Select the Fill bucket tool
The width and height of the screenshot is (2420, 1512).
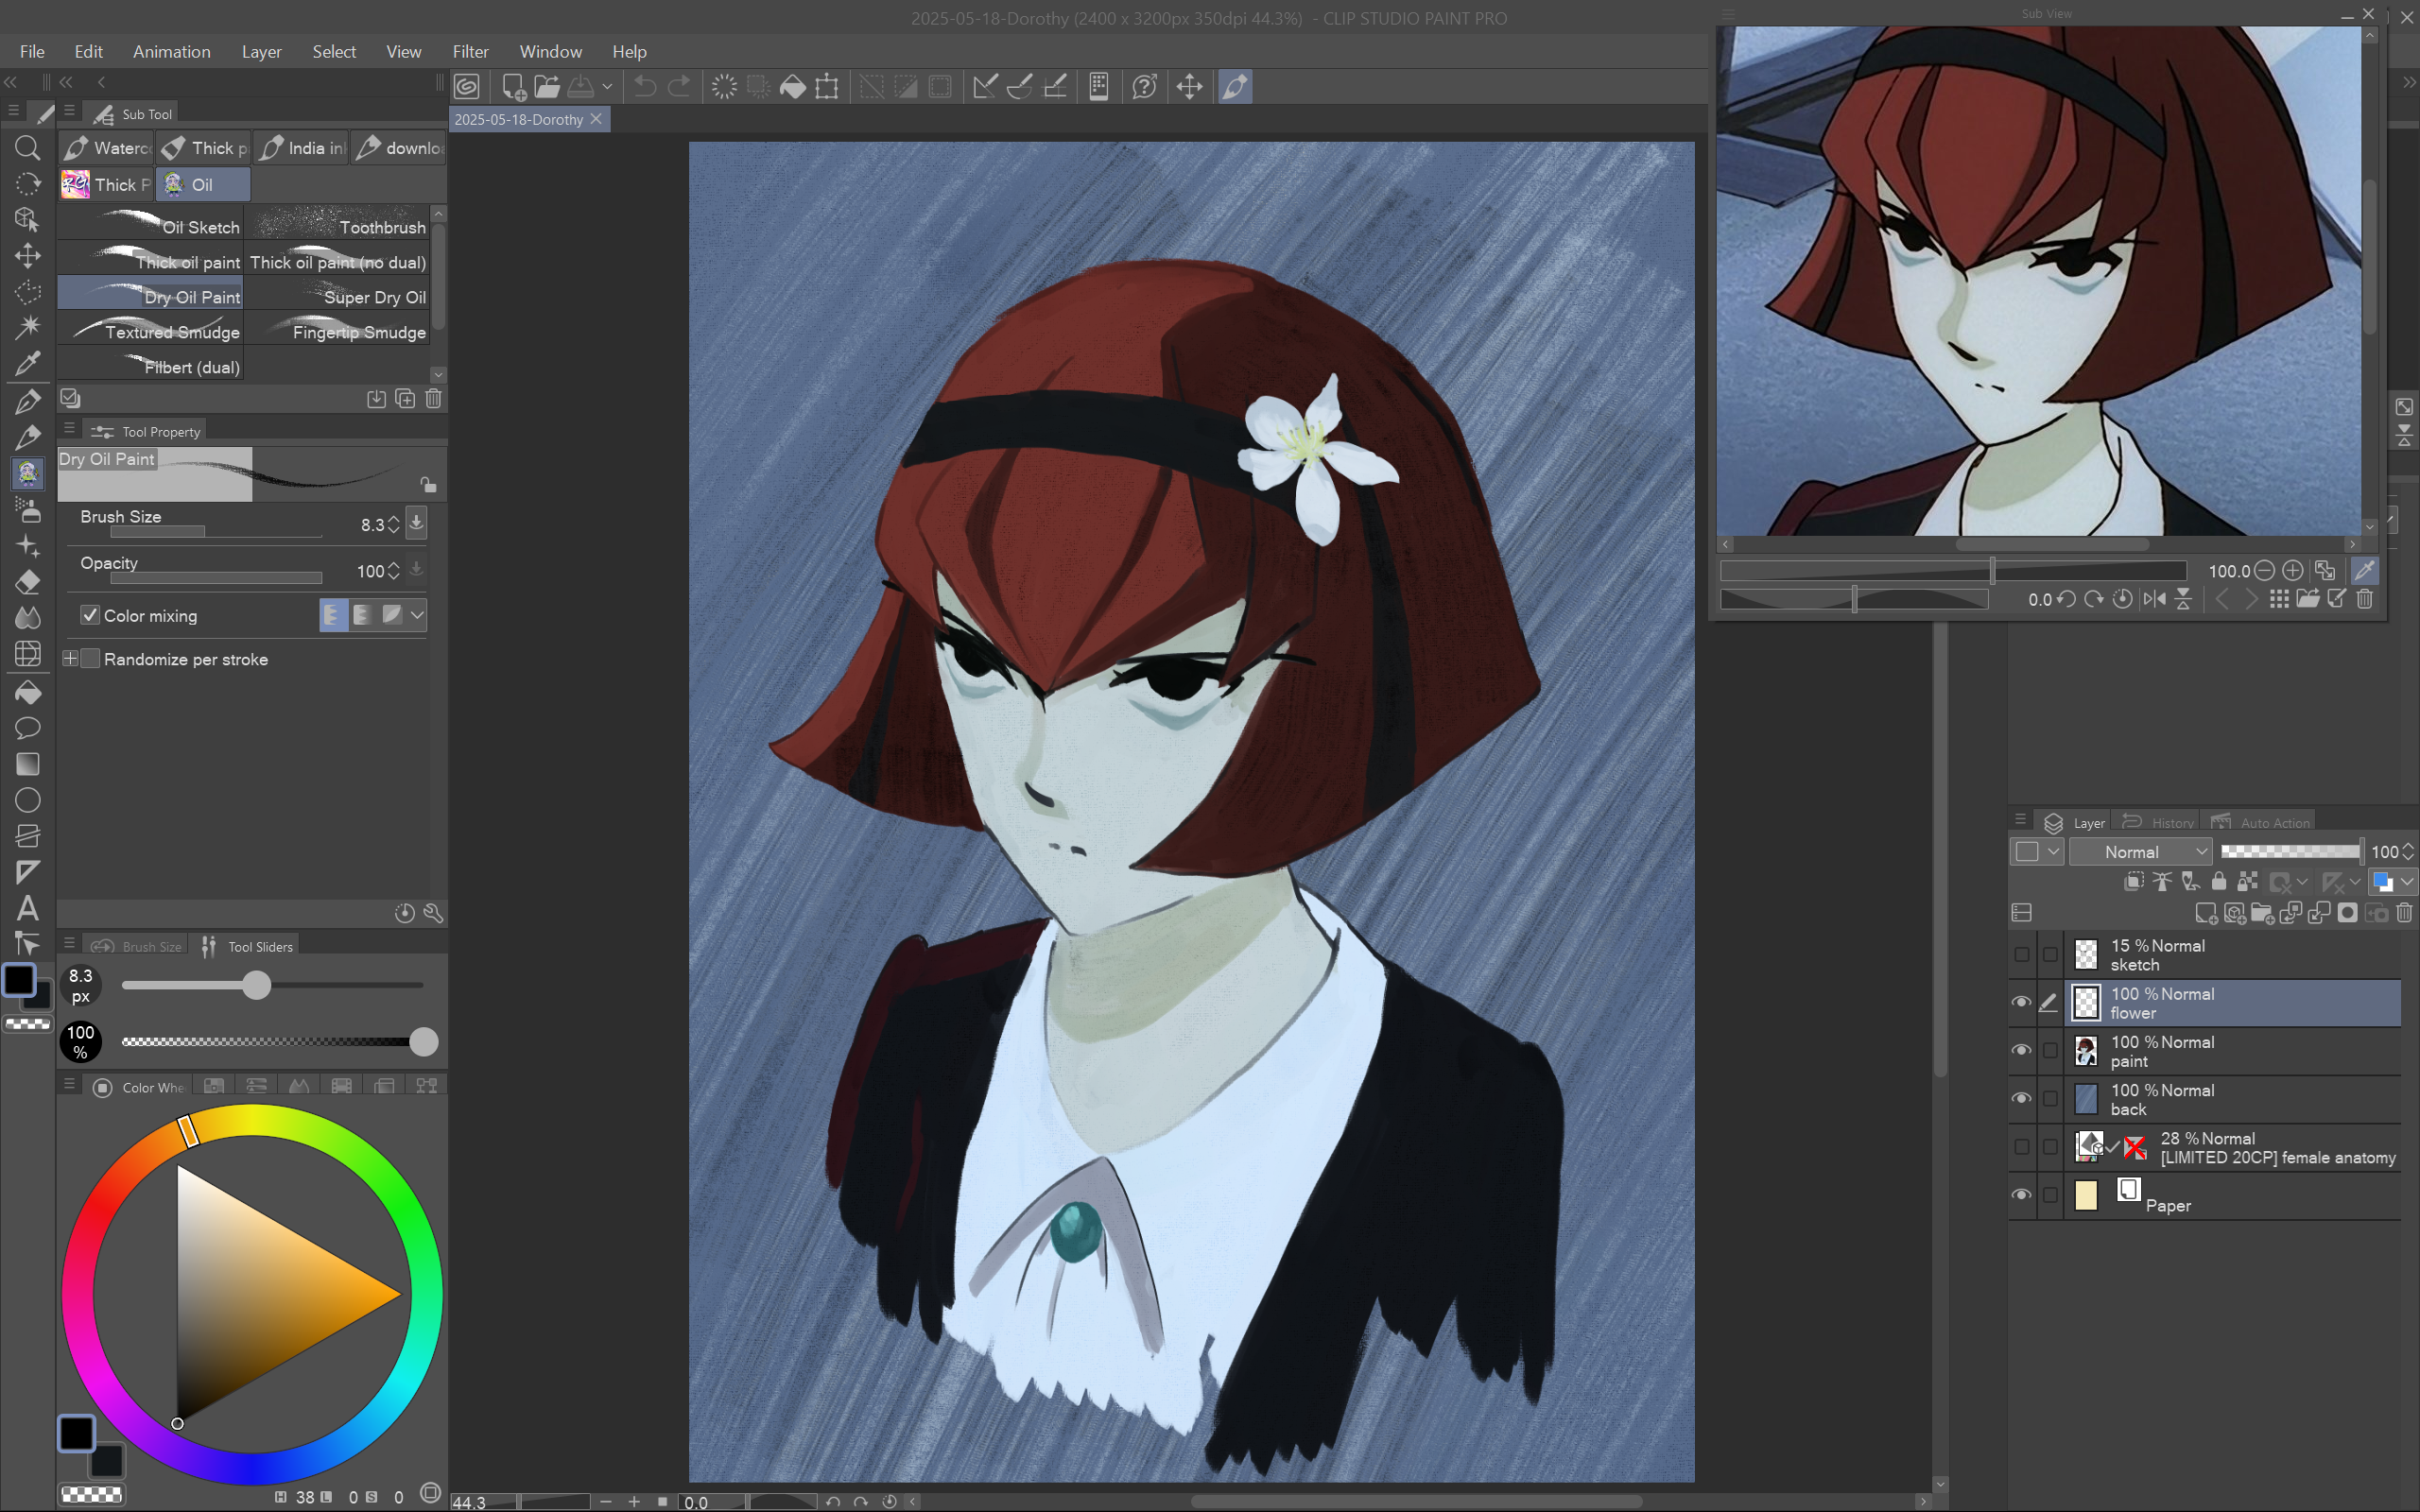coord(27,692)
